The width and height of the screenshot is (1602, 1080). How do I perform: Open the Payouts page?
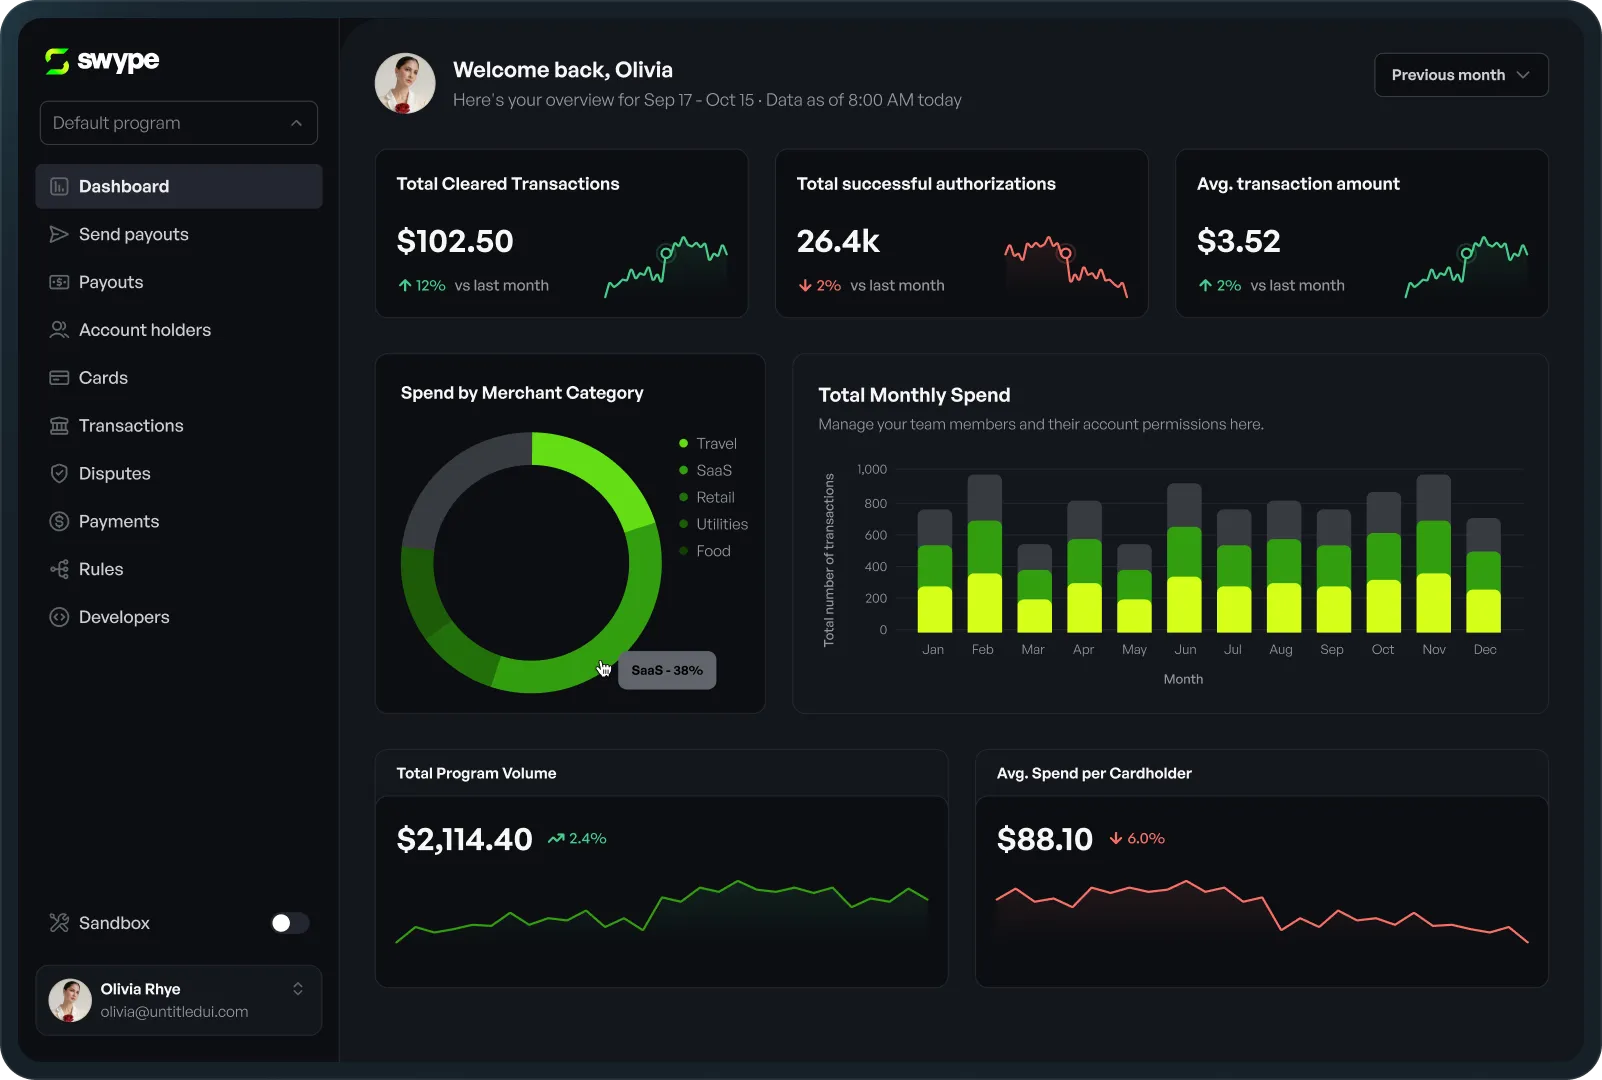[x=179, y=282]
